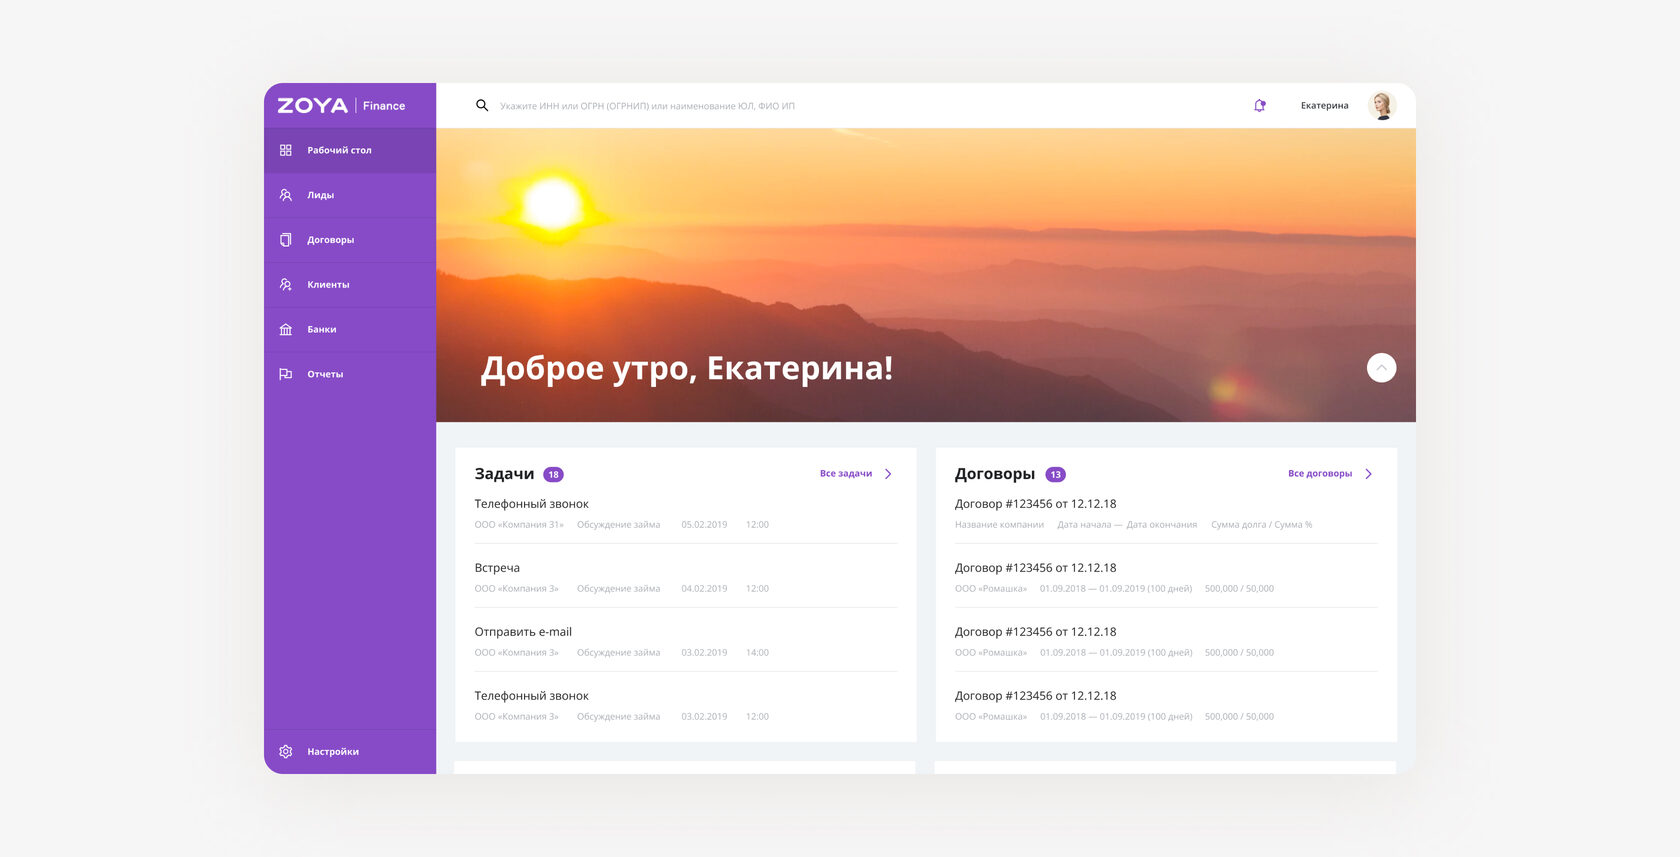Open notifications bell

(x=1260, y=105)
